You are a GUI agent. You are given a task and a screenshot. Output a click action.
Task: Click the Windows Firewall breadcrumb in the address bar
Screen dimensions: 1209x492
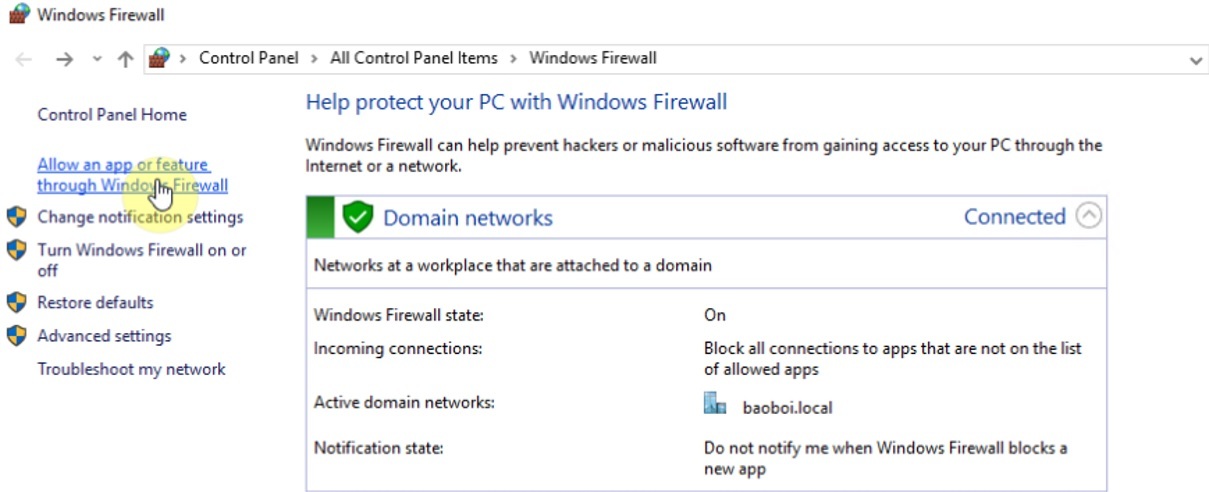tap(592, 58)
